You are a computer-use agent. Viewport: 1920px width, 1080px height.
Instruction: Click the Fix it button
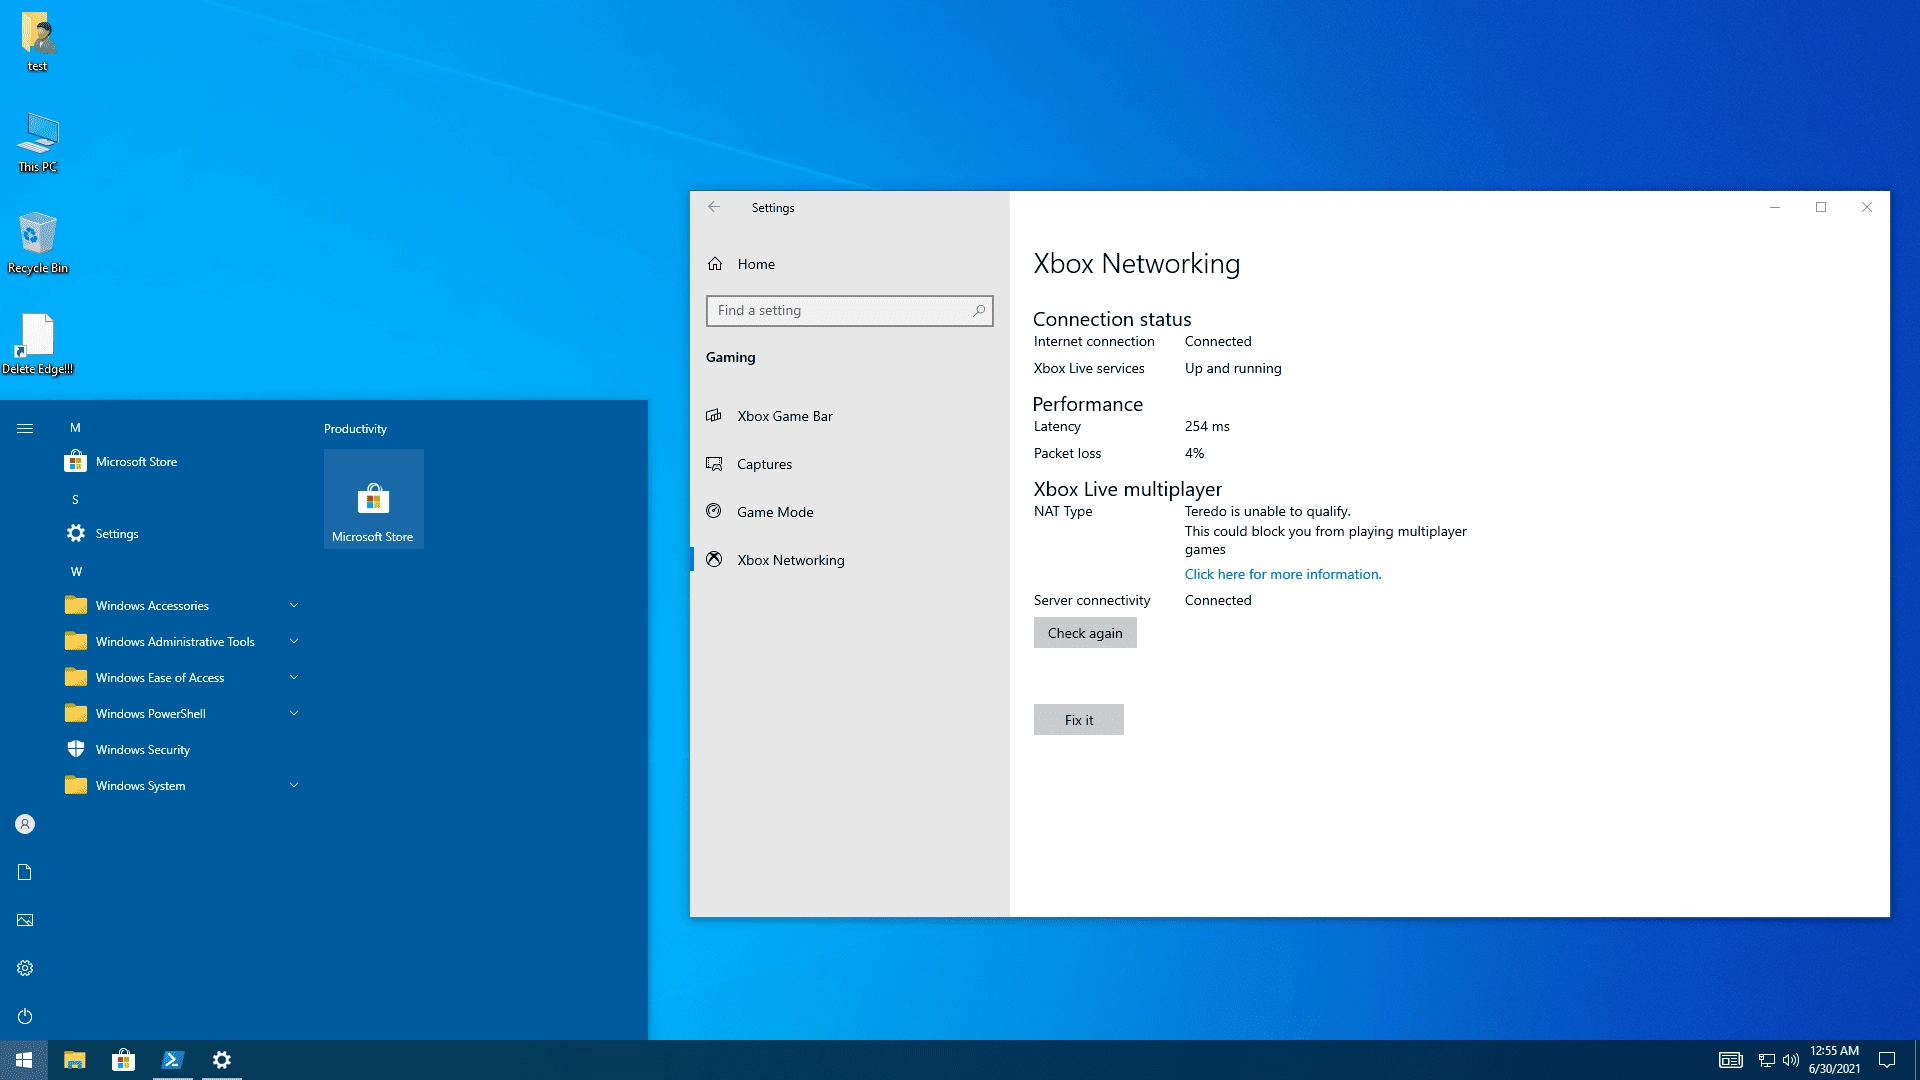[1079, 720]
